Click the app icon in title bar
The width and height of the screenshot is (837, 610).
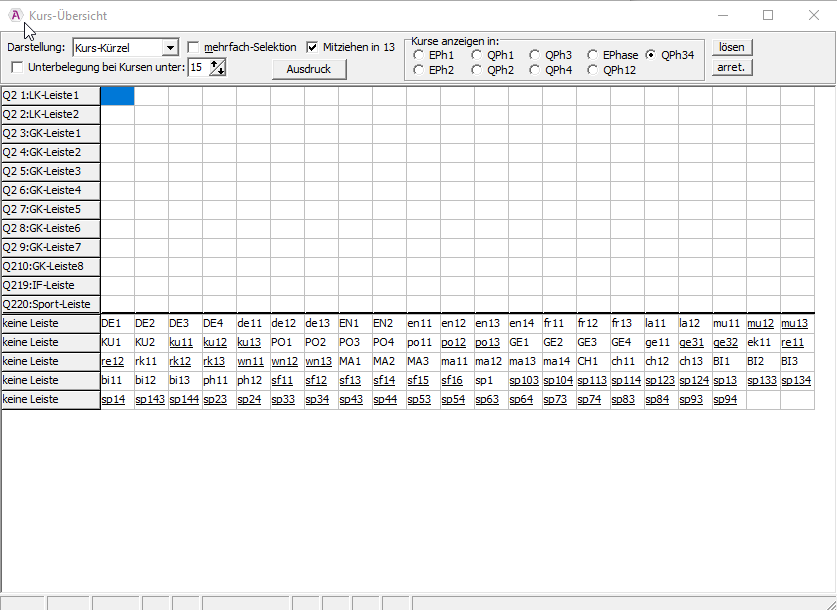(x=16, y=16)
